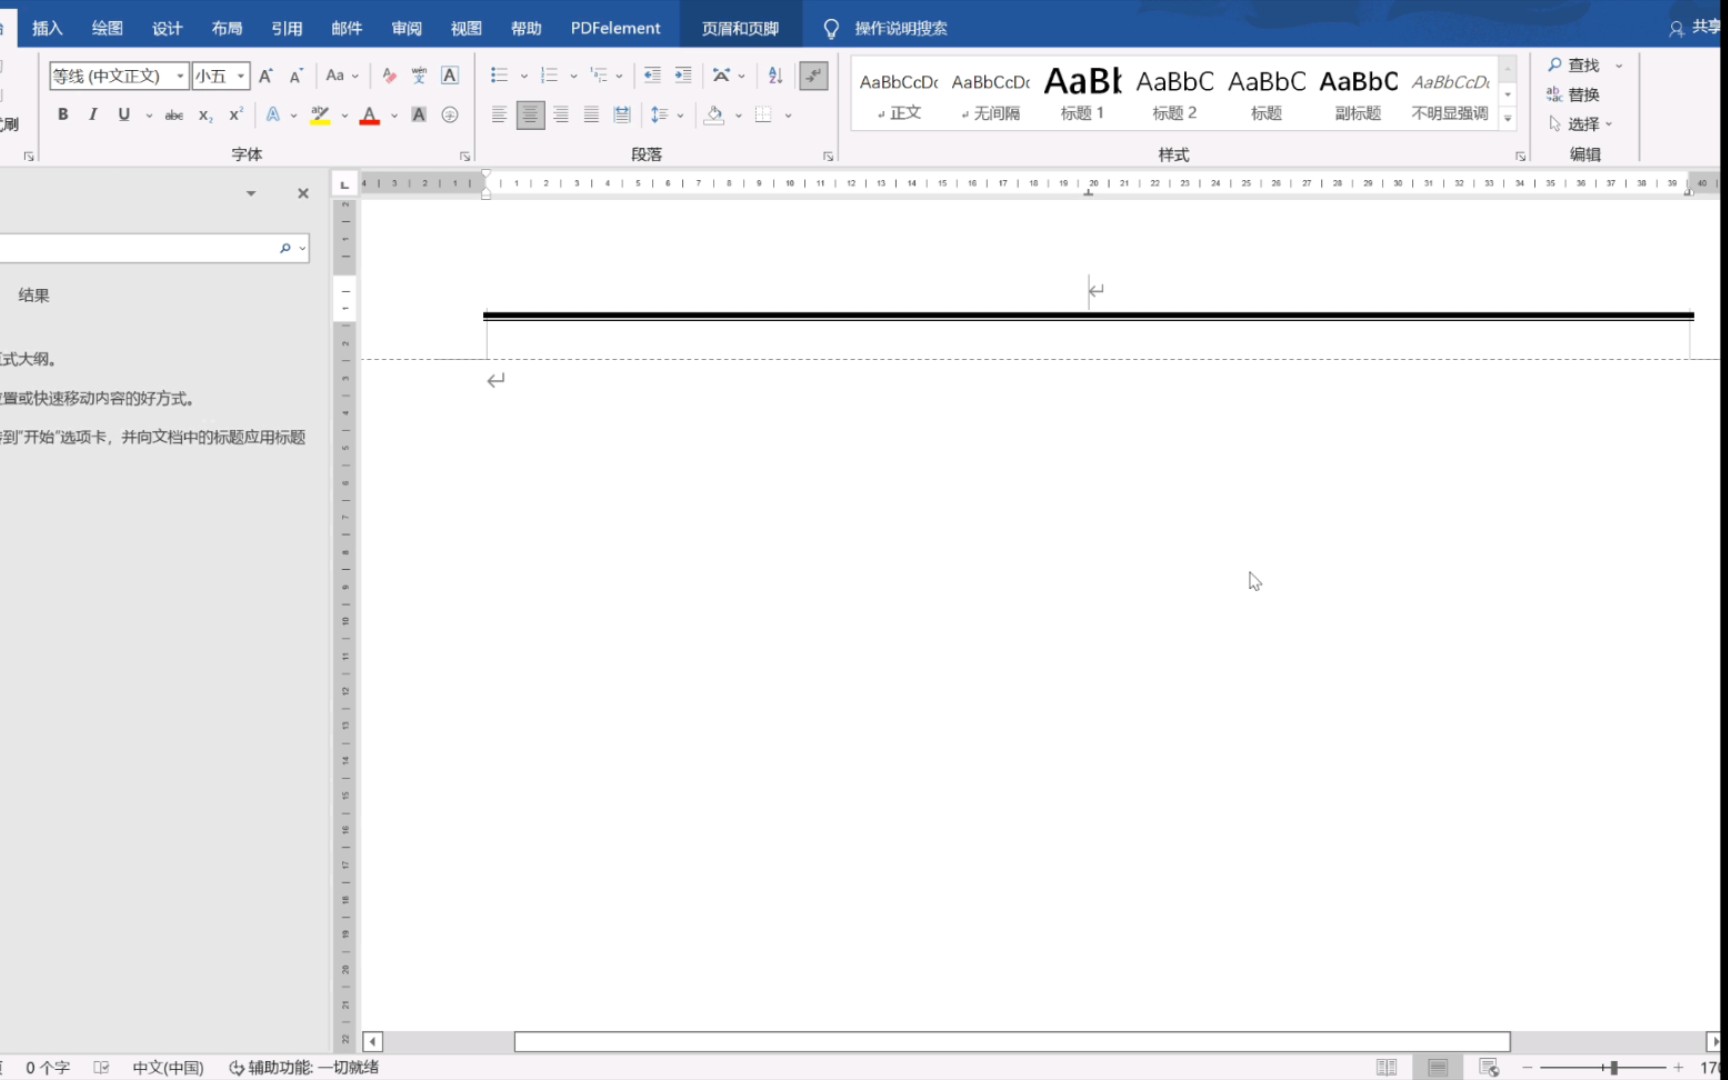Image resolution: width=1728 pixels, height=1080 pixels.
Task: Open the 布局 tab
Action: (x=227, y=28)
